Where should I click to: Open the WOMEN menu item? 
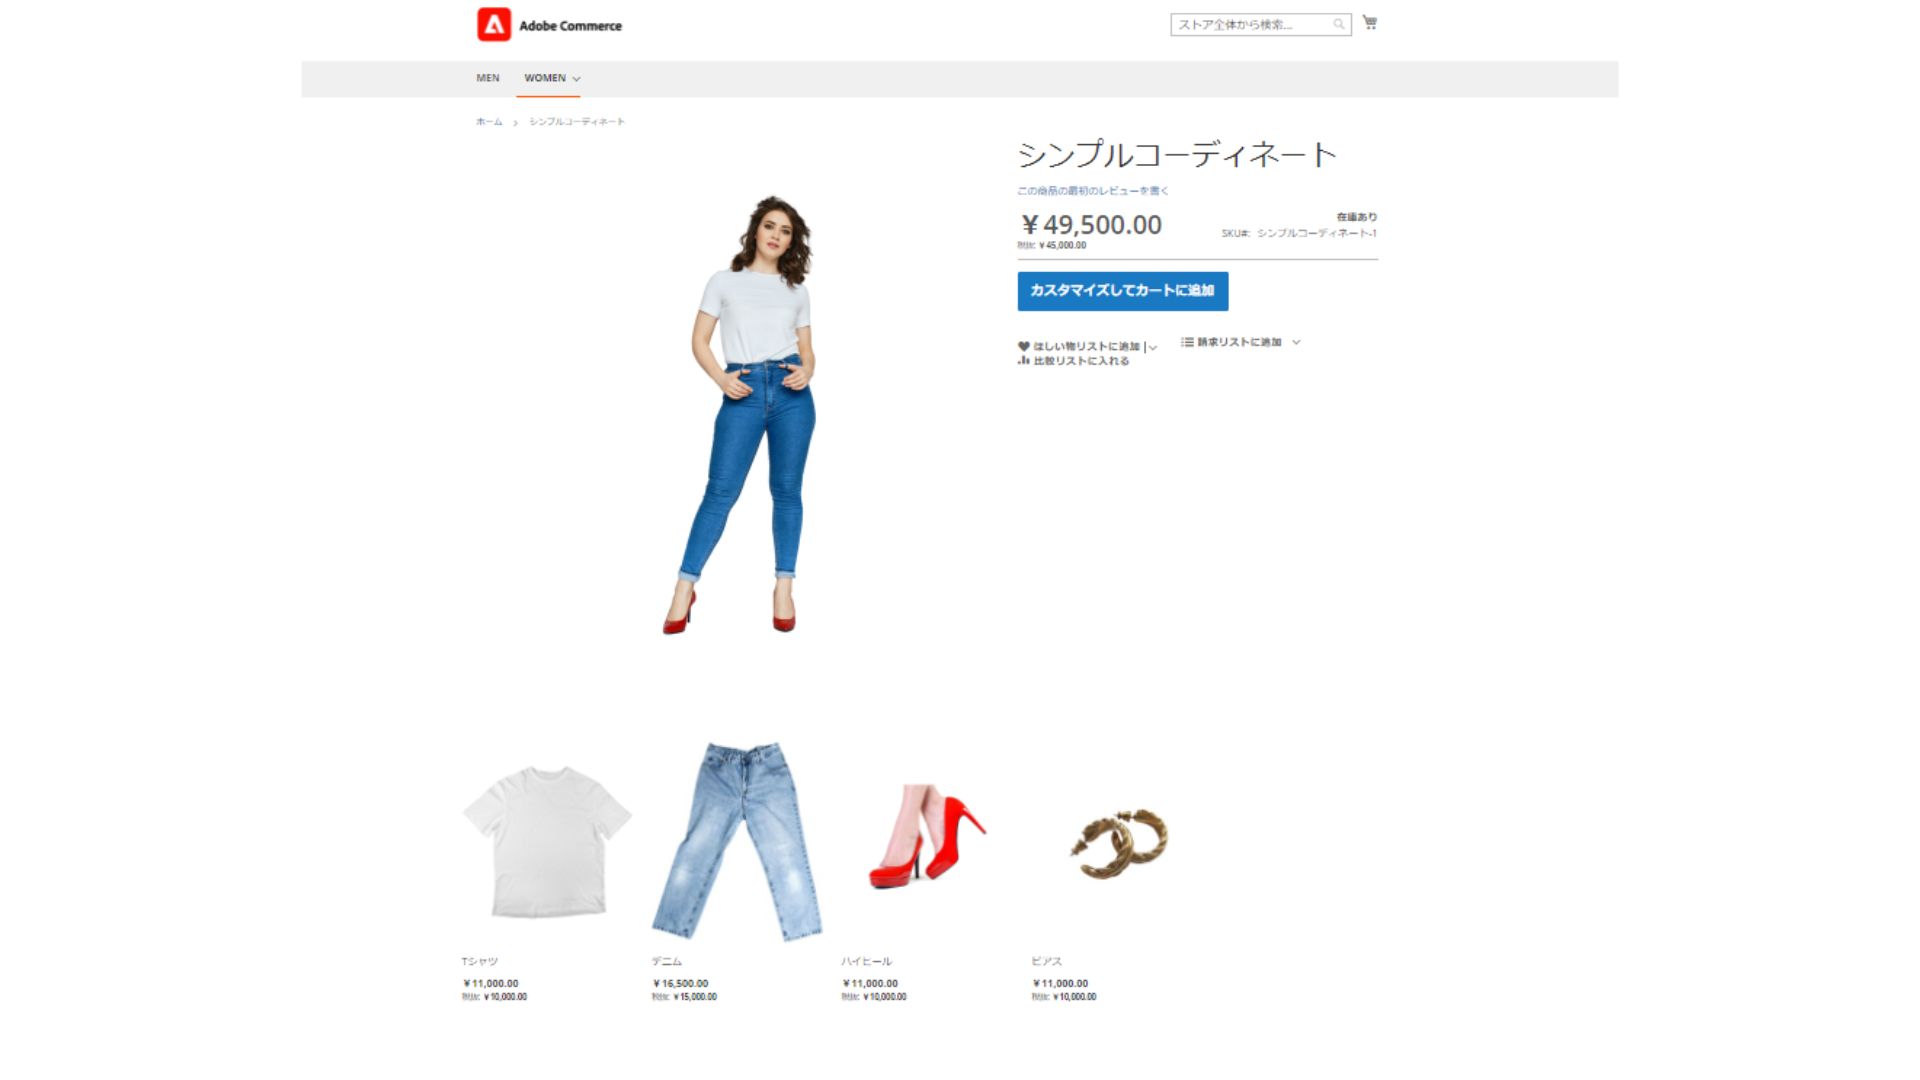point(545,78)
